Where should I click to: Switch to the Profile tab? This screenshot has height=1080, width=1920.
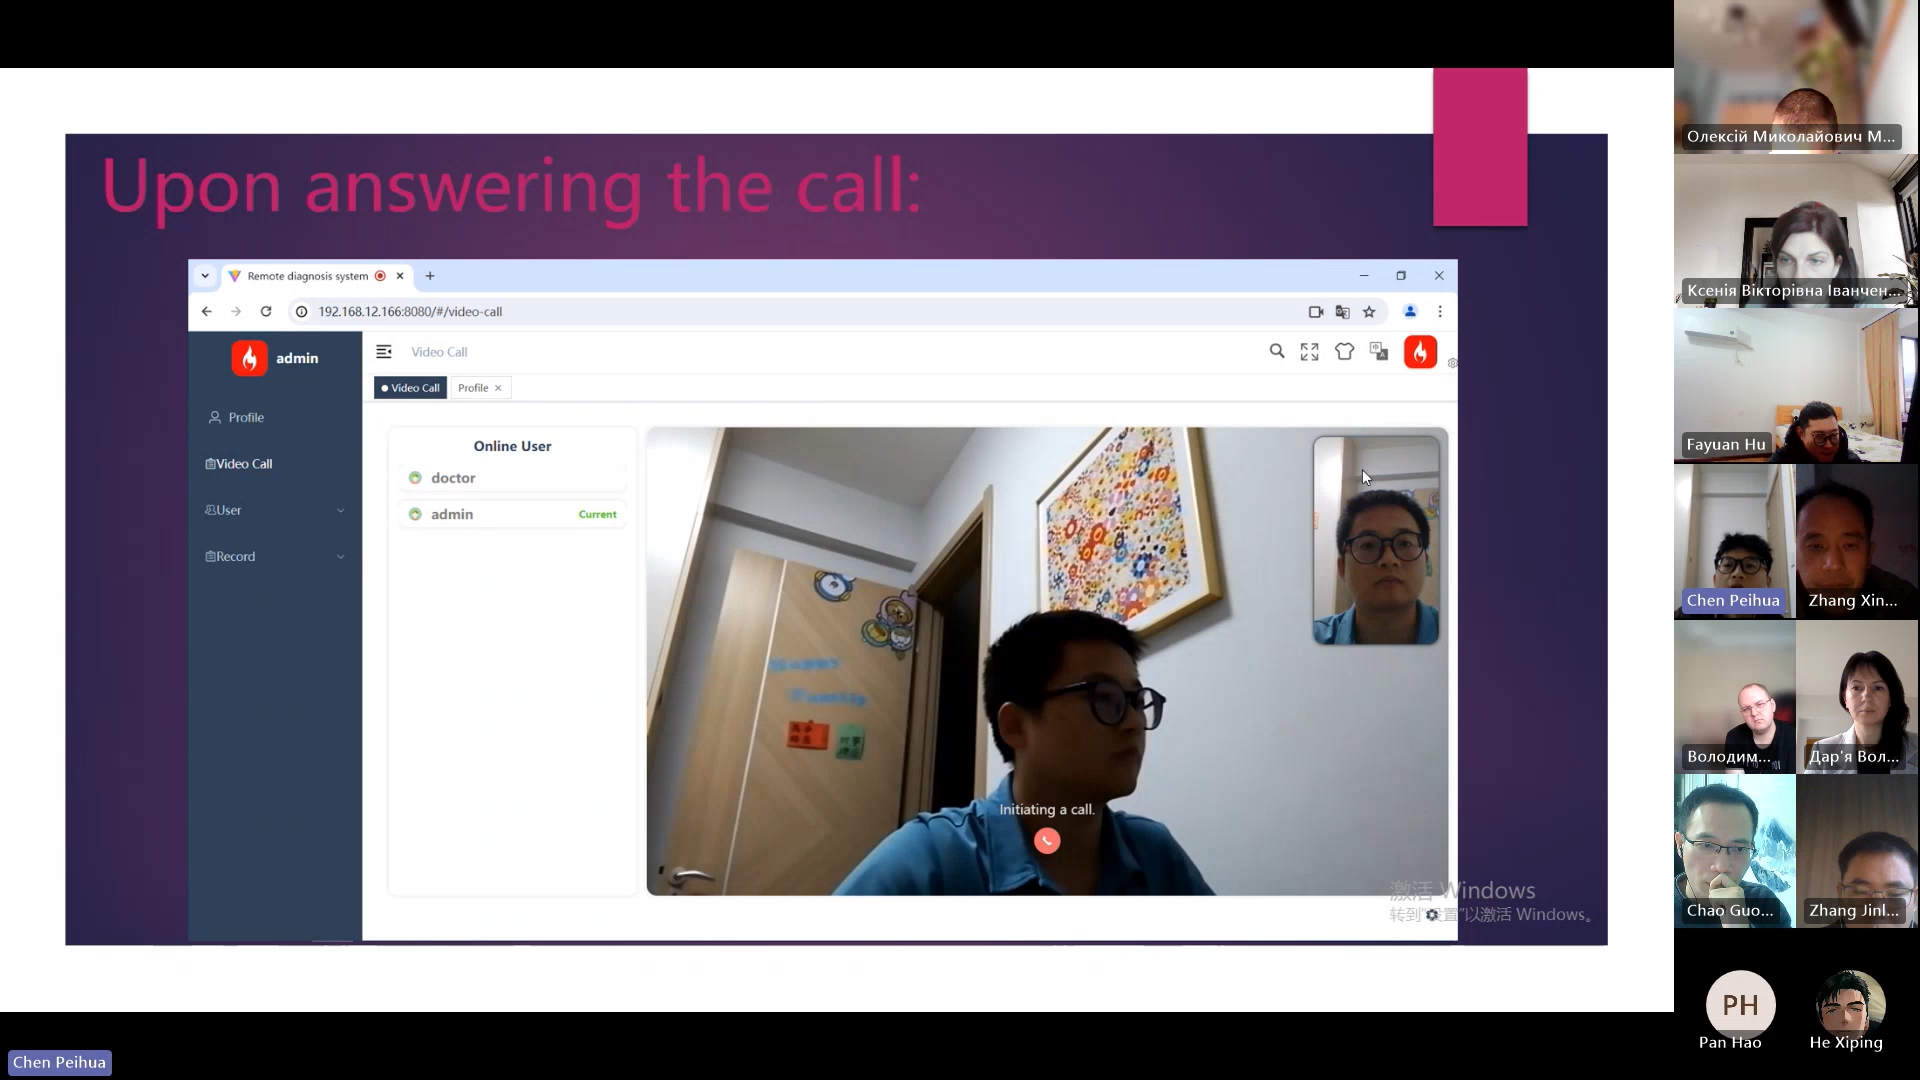pos(473,388)
